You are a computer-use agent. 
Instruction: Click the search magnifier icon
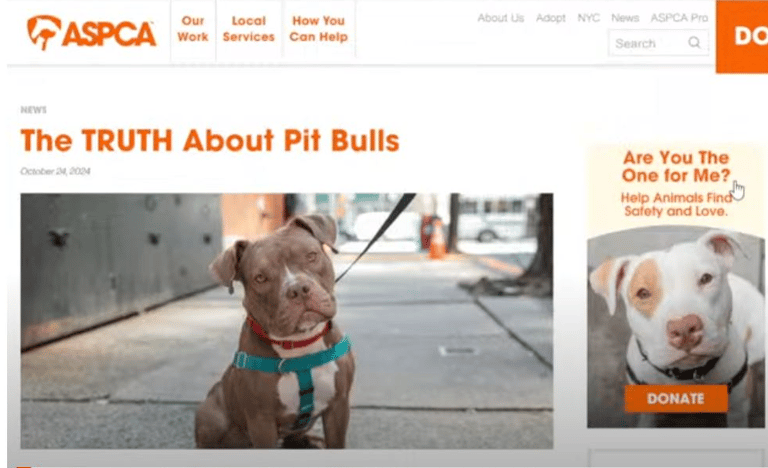694,43
